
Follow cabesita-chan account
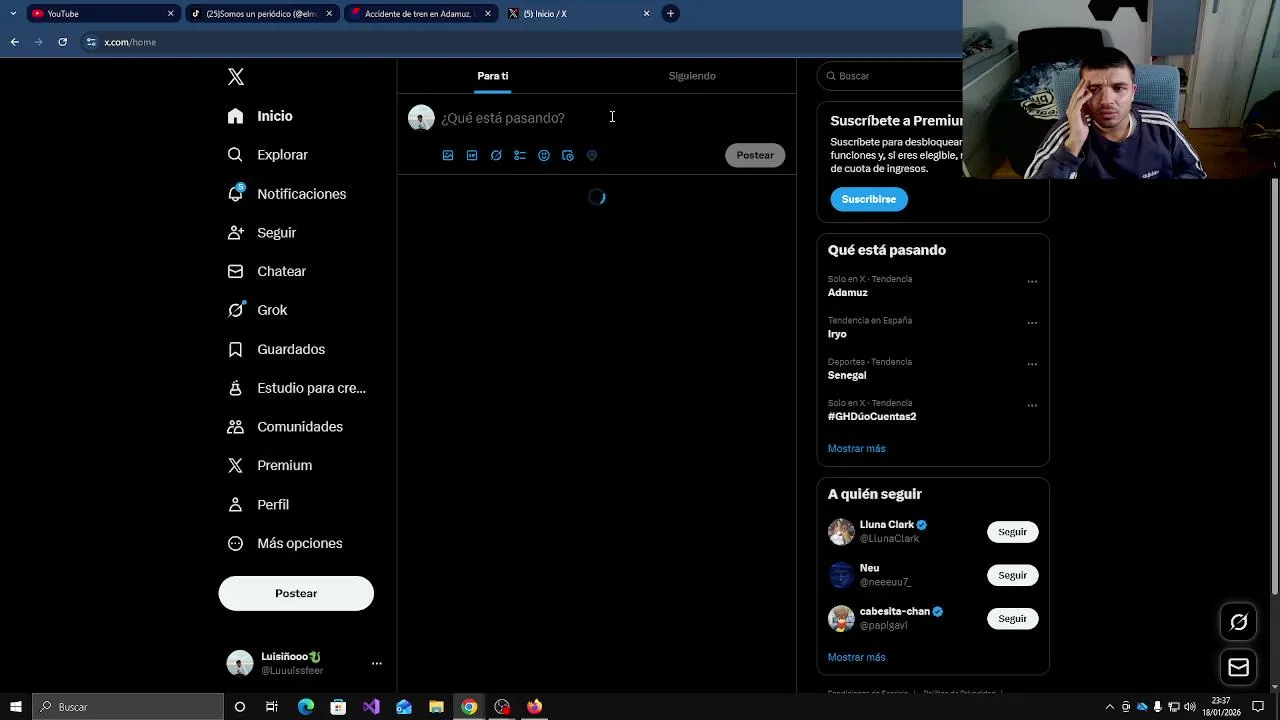click(1012, 619)
